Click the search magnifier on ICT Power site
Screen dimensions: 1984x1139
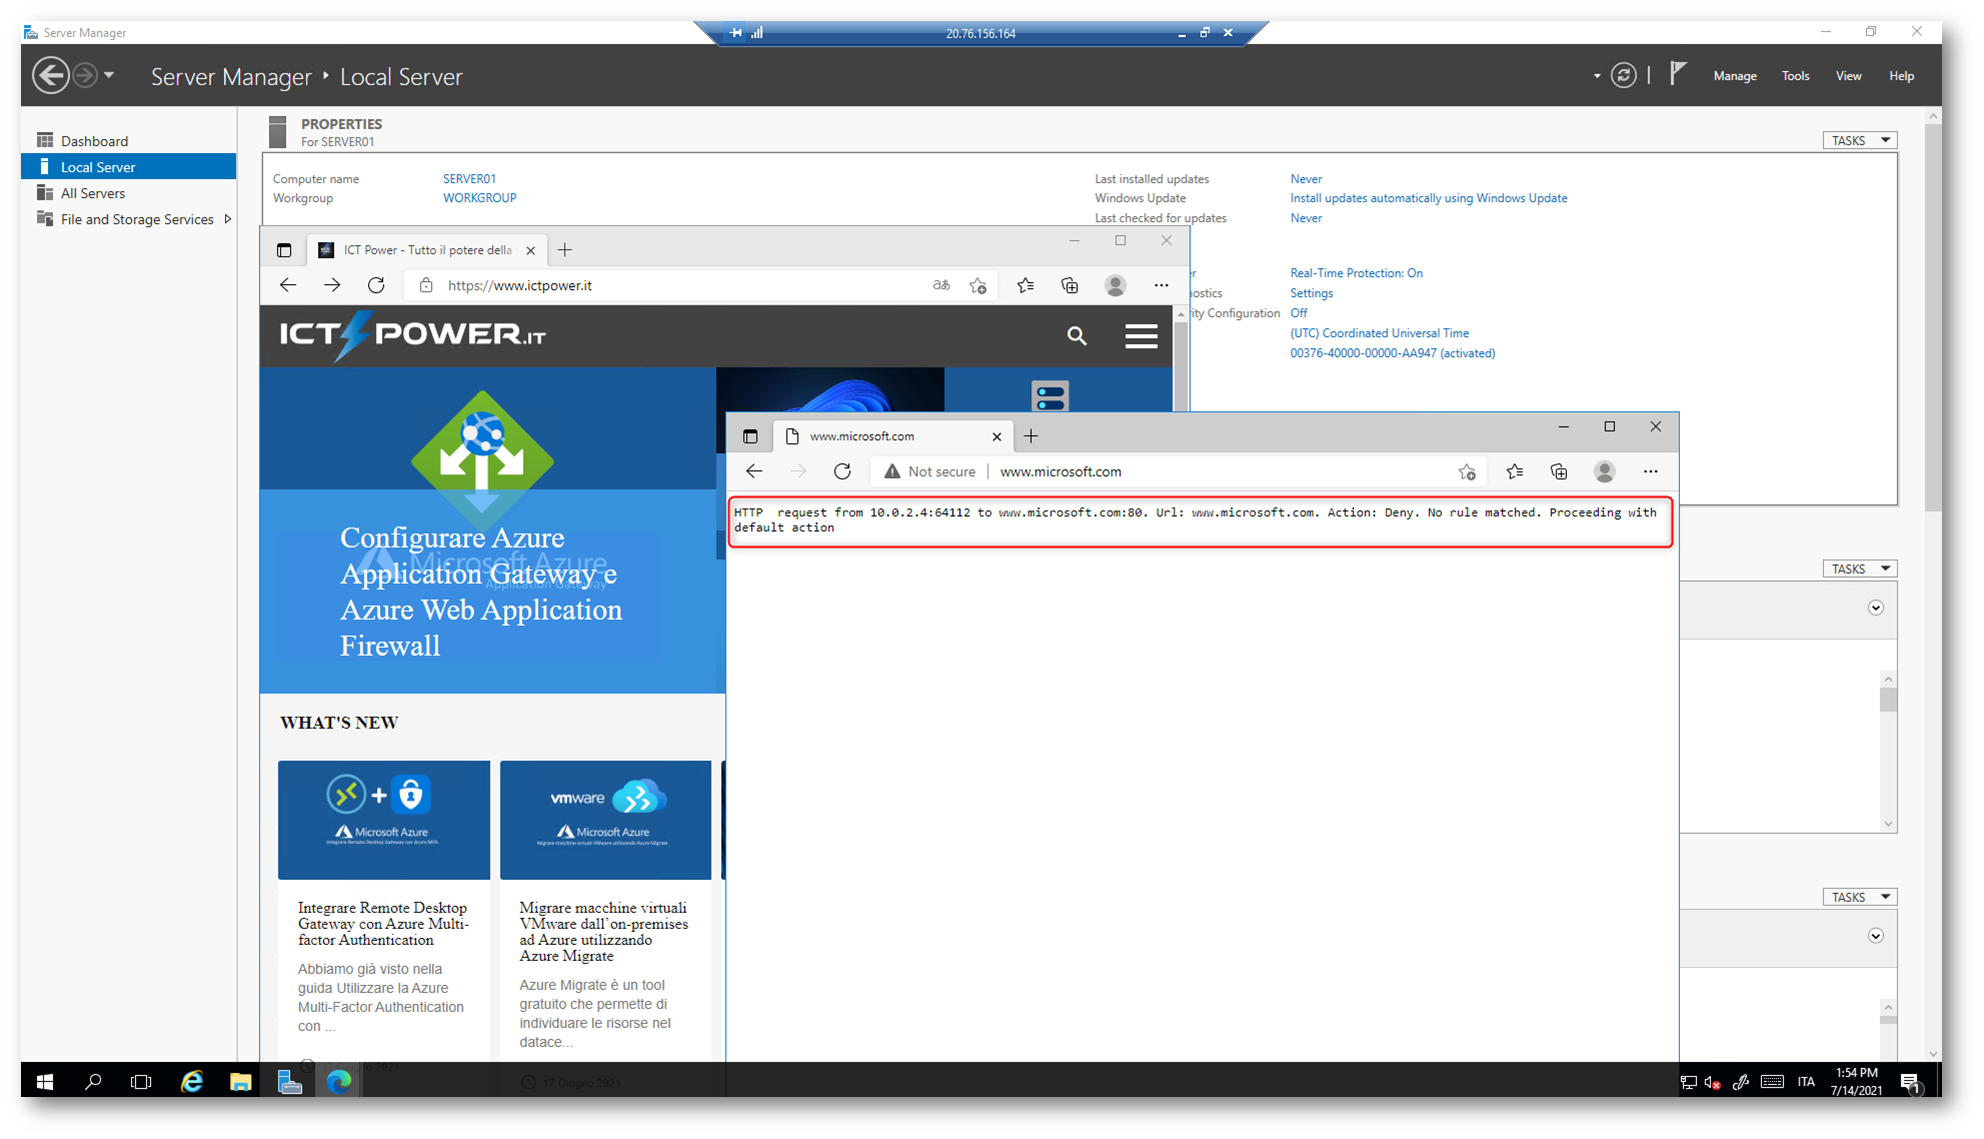[1076, 336]
